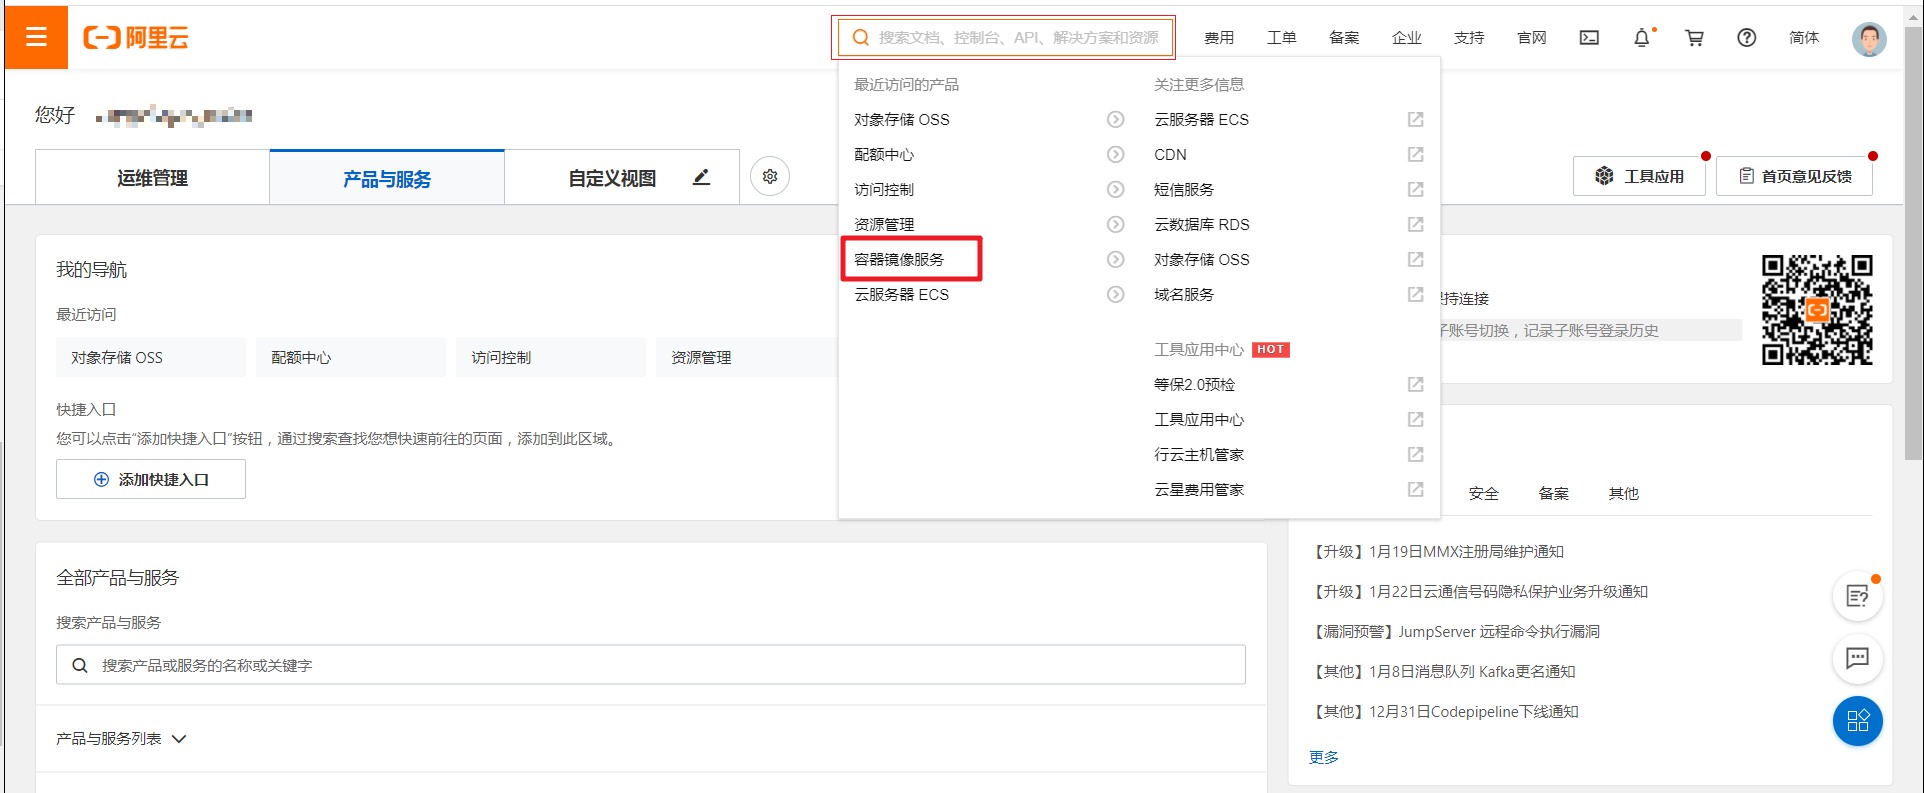The image size is (1924, 793).
Task: Click arrow icon next to 配额中心
Action: pos(1115,155)
